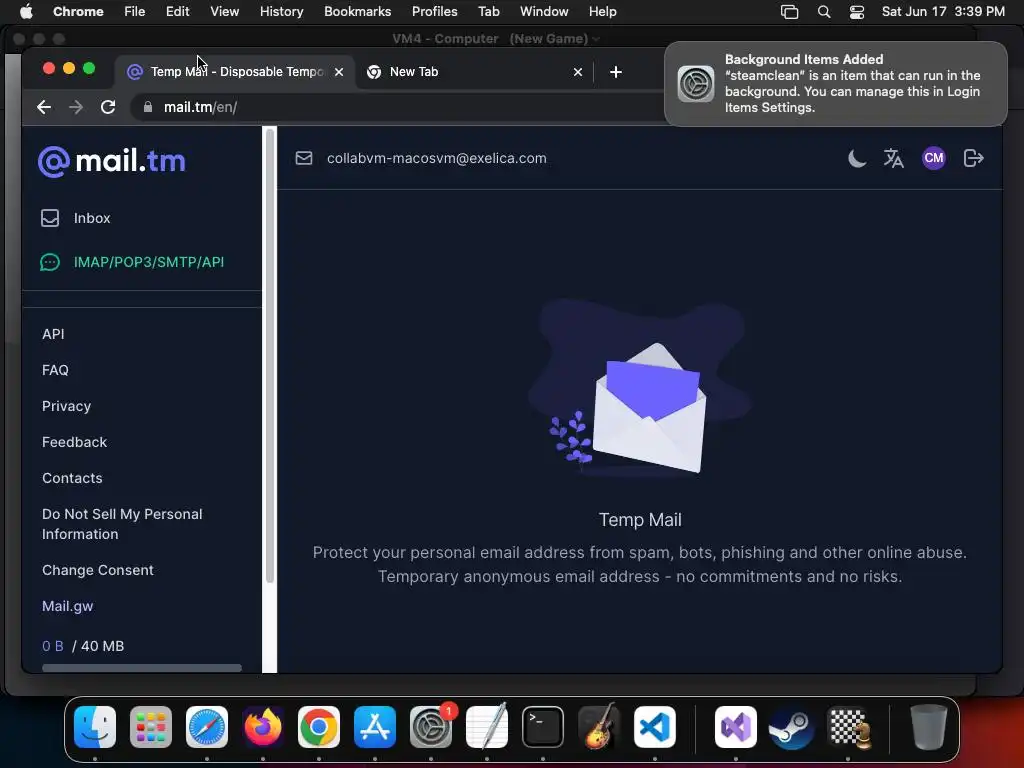Viewport: 1024px width, 768px height.
Task: Click the envelope icon beside the email address
Action: [x=304, y=158]
